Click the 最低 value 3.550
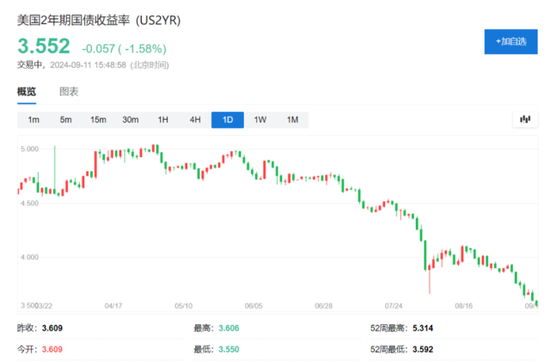Screen dimensions: 550x362 pyautogui.click(x=229, y=349)
